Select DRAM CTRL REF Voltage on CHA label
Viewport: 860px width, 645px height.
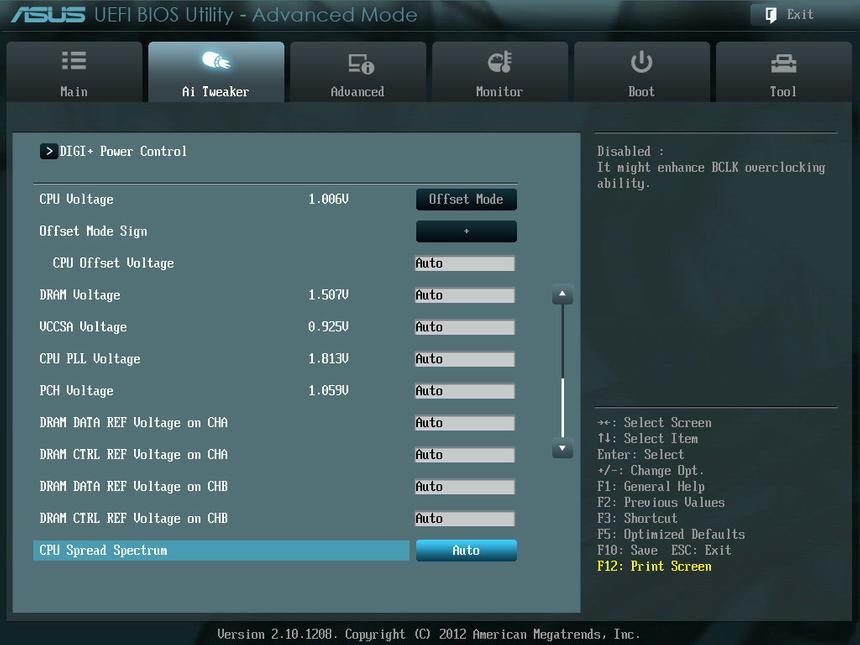[x=133, y=455]
